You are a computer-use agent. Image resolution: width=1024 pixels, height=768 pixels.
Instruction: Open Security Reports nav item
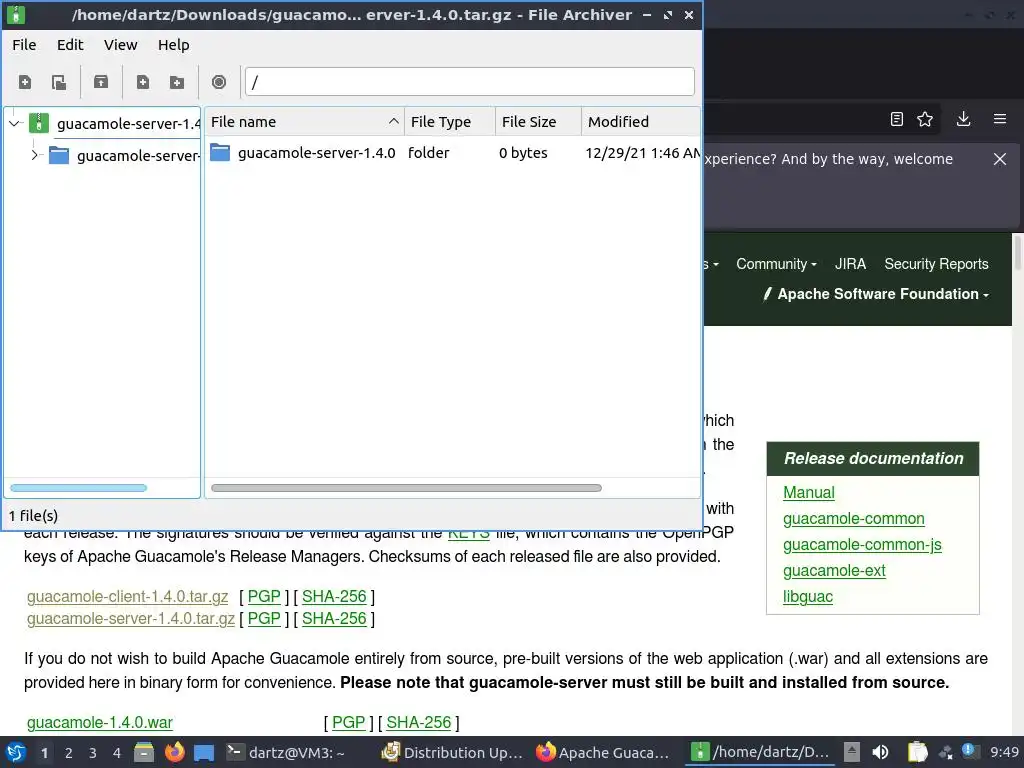pyautogui.click(x=936, y=264)
